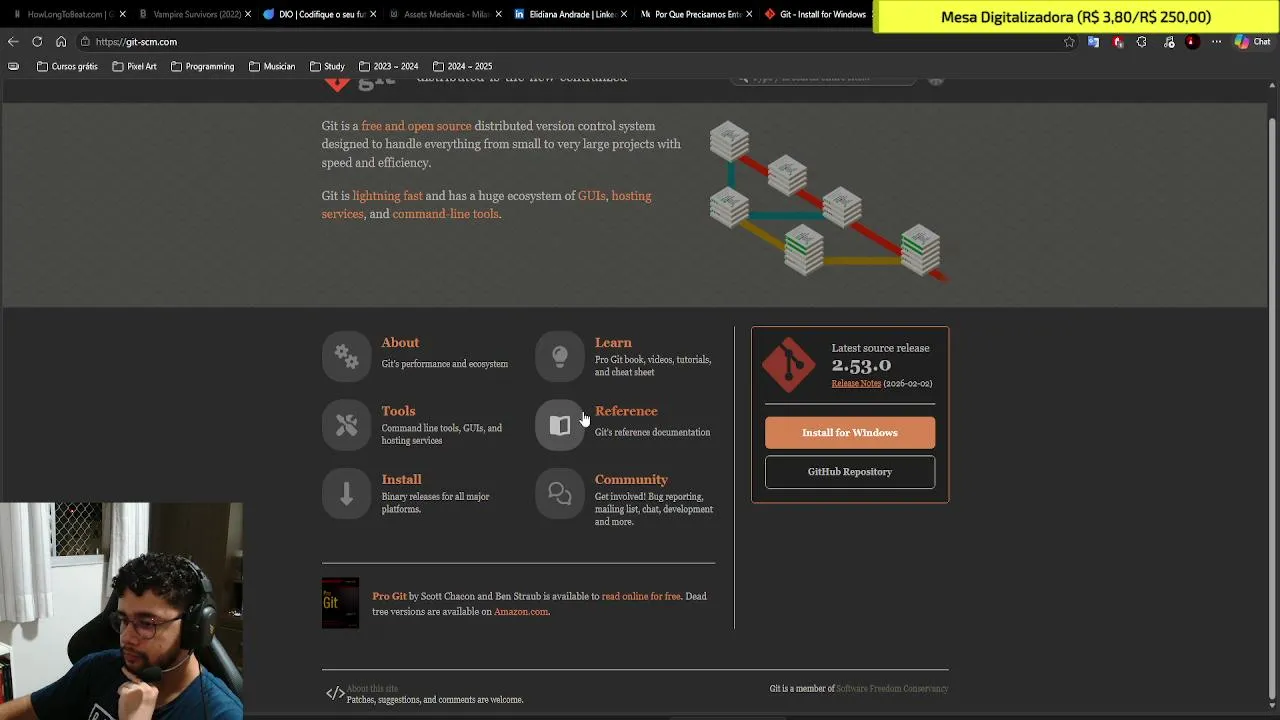The height and width of the screenshot is (720, 1280).
Task: Open the About section icon
Action: point(346,356)
